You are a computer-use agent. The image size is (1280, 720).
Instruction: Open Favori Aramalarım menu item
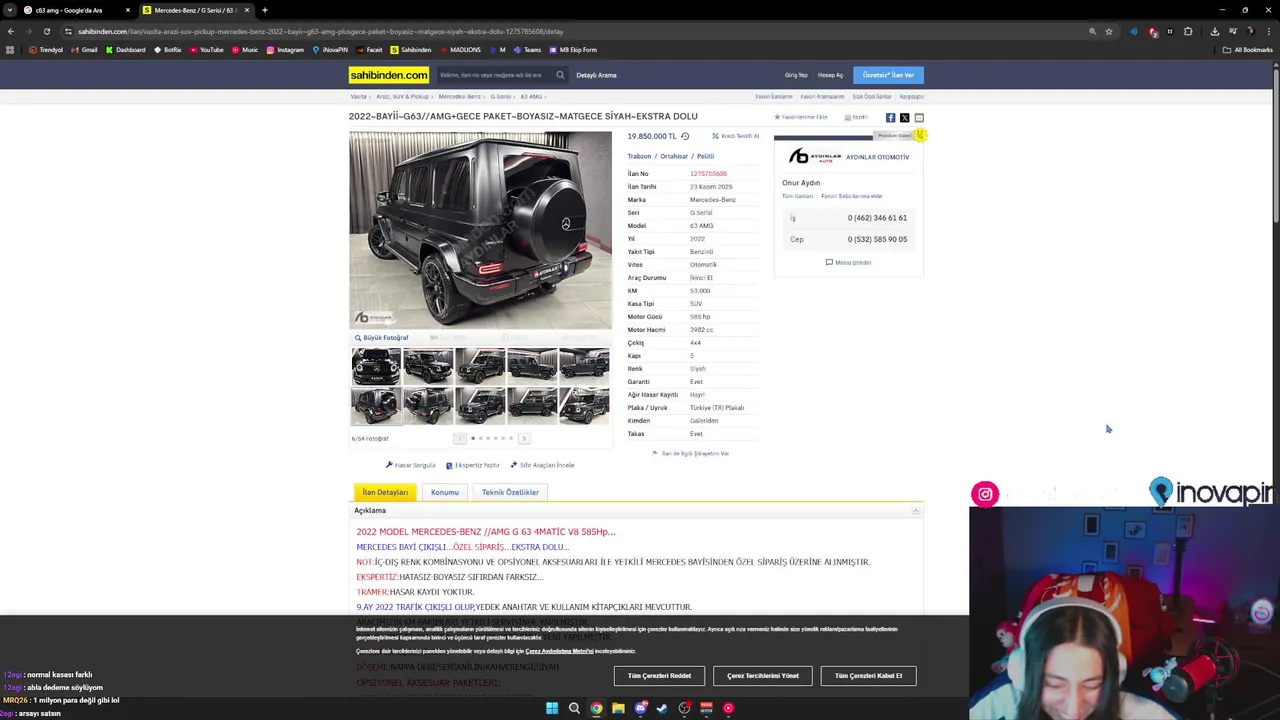click(822, 97)
